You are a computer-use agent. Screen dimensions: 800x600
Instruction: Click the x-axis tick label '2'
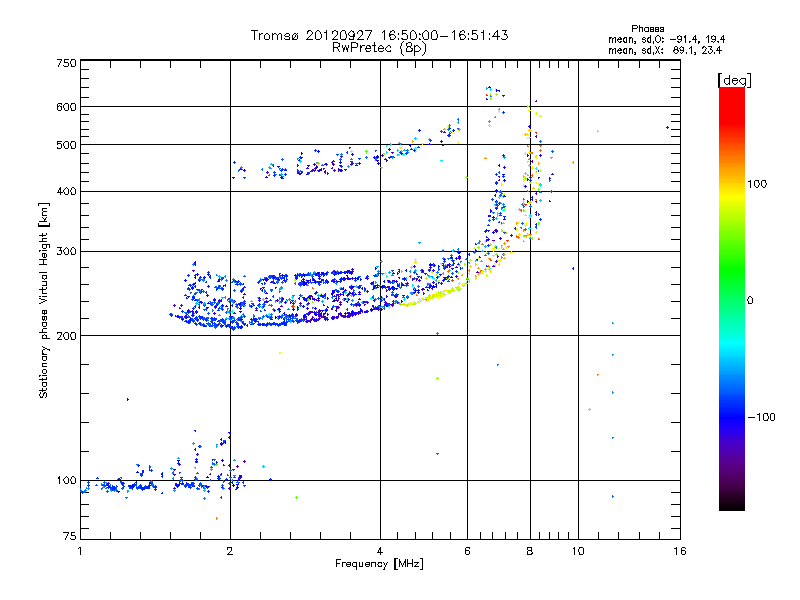click(230, 551)
